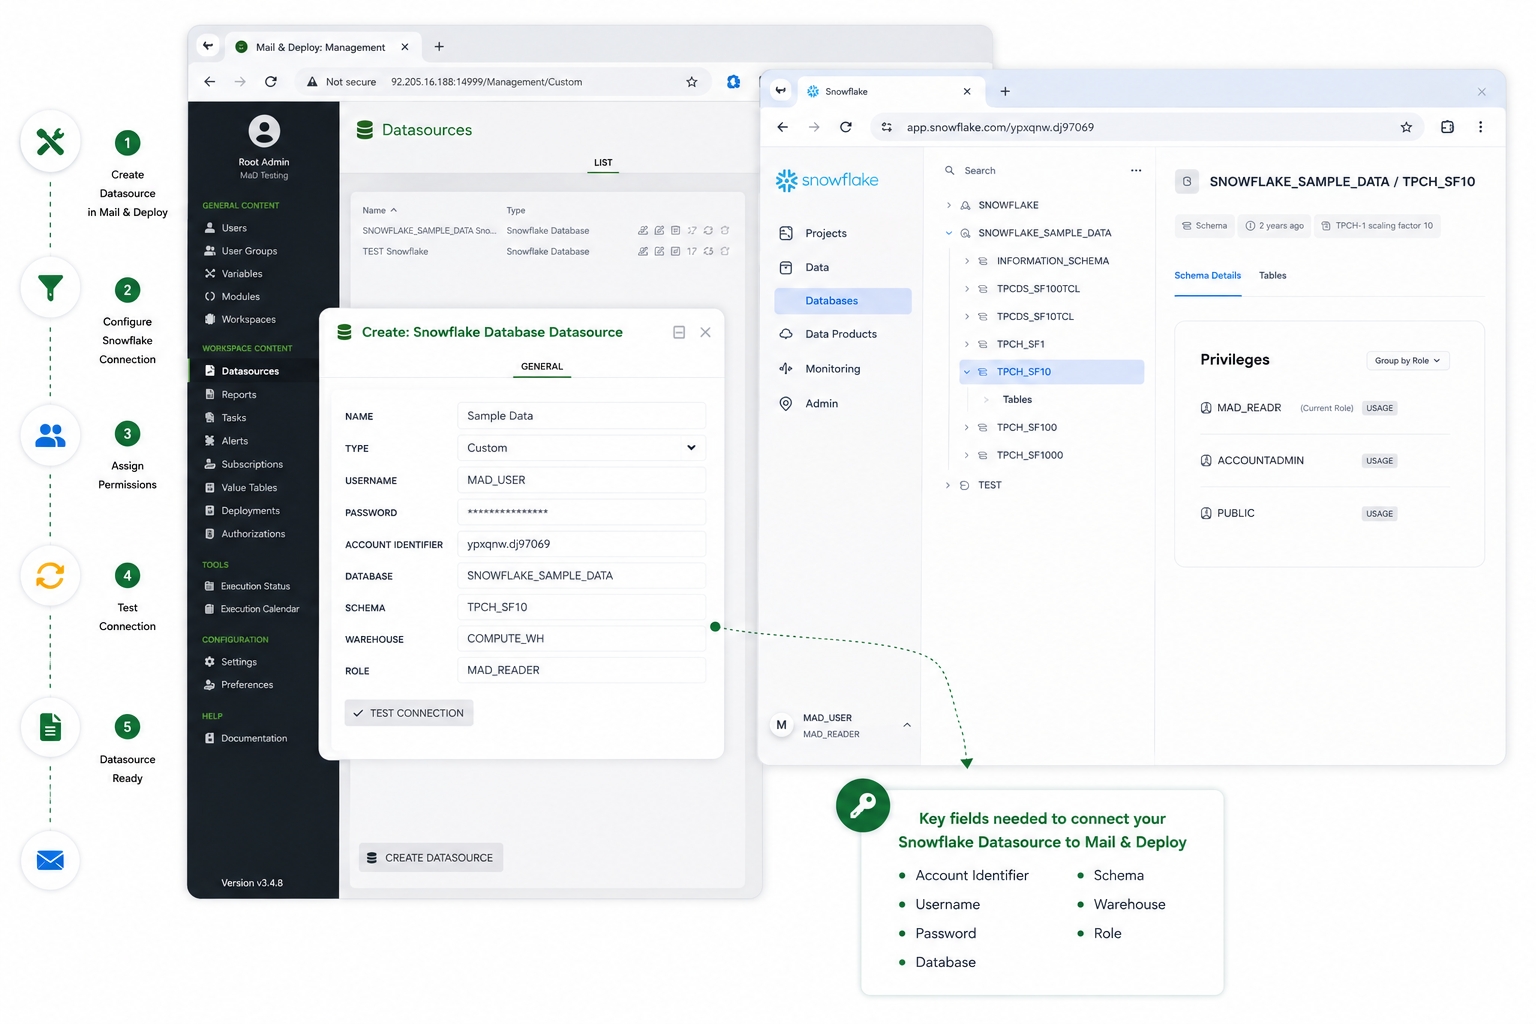Click the TEST CONNECTION button

pyautogui.click(x=409, y=713)
